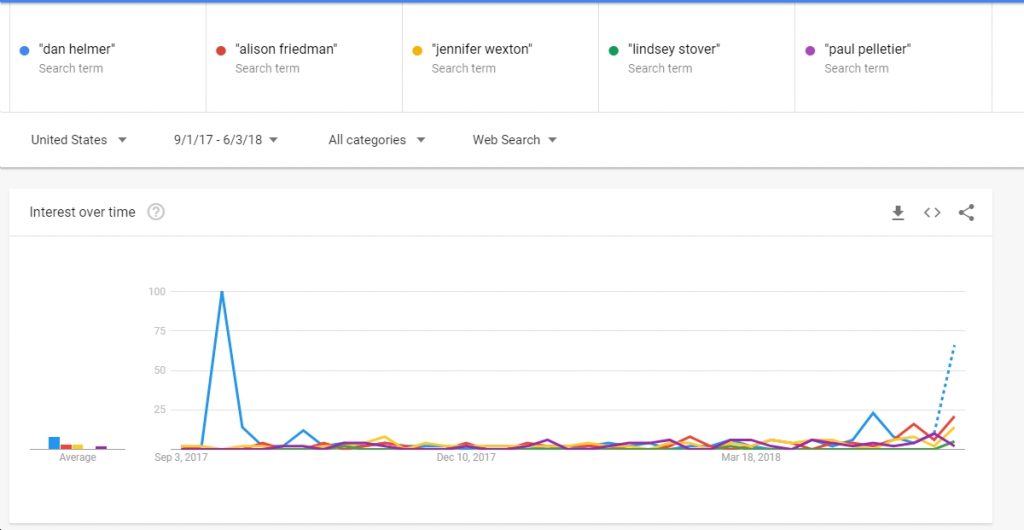Select the "paul pelletier" search term box
The height and width of the screenshot is (530, 1024).
[x=893, y=57]
